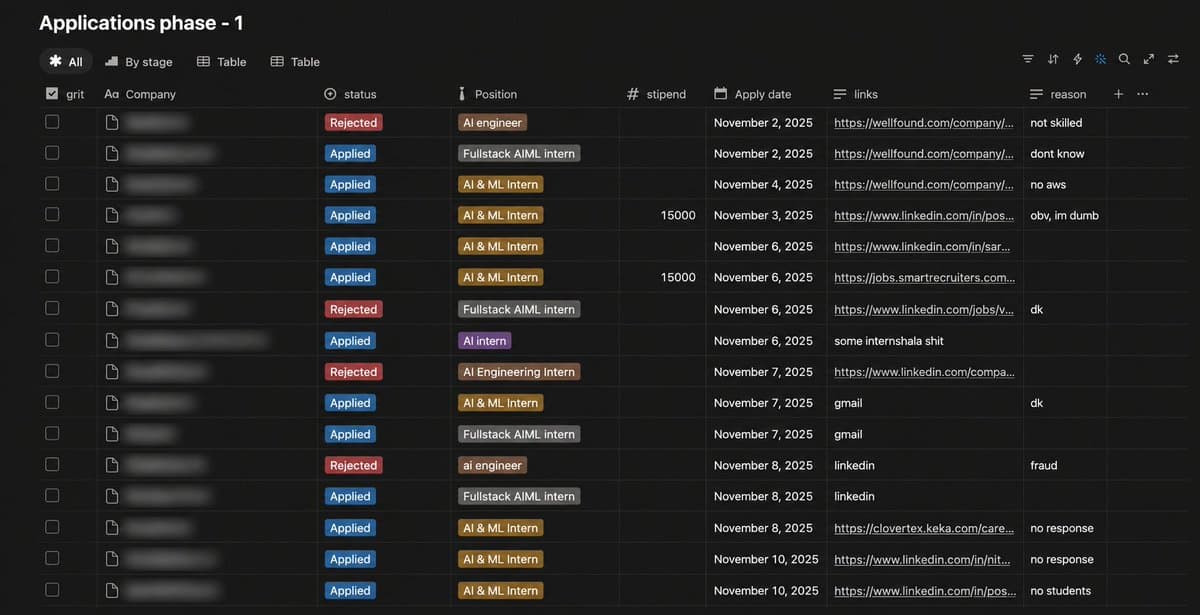Screen dimensions: 1200x615
Task: Click the page icon in the 'no aws' row
Action: (x=112, y=185)
